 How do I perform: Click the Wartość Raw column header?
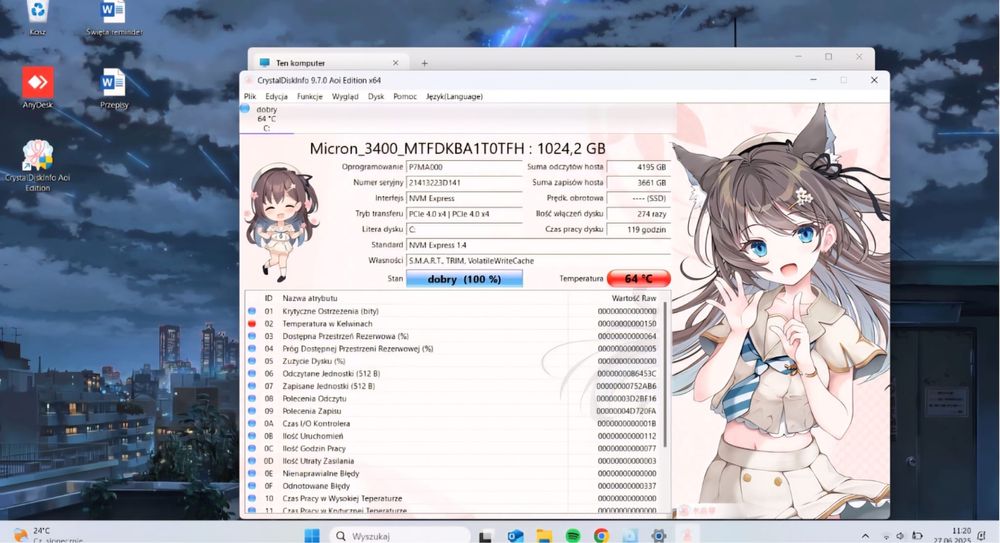click(633, 298)
